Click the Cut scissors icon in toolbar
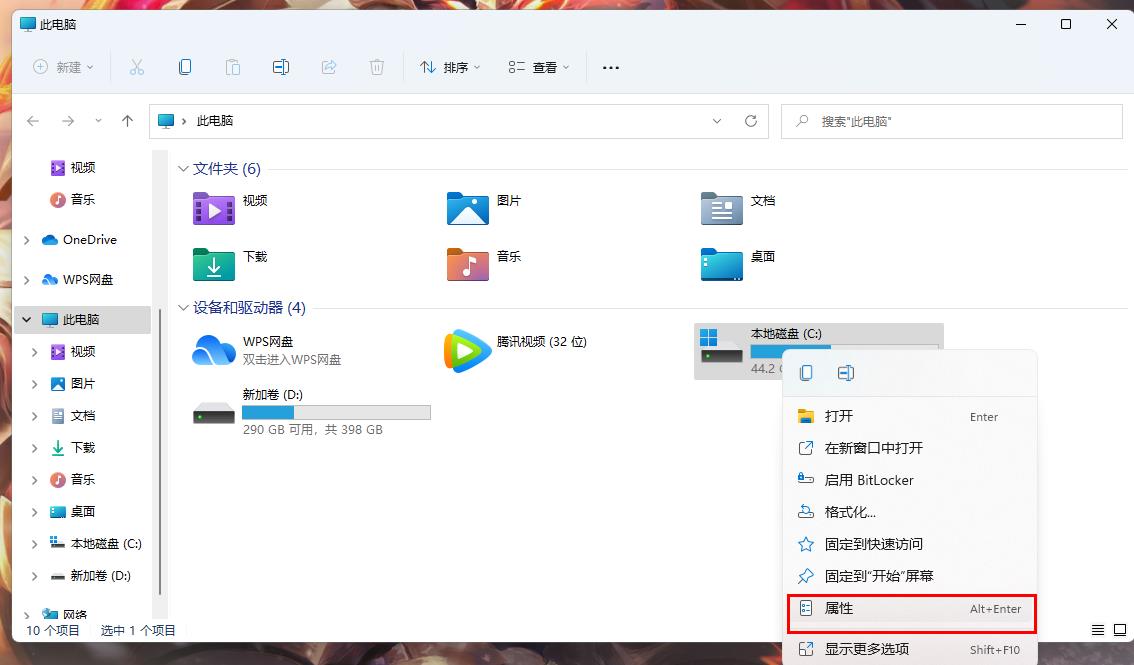The width and height of the screenshot is (1134, 665). (137, 67)
